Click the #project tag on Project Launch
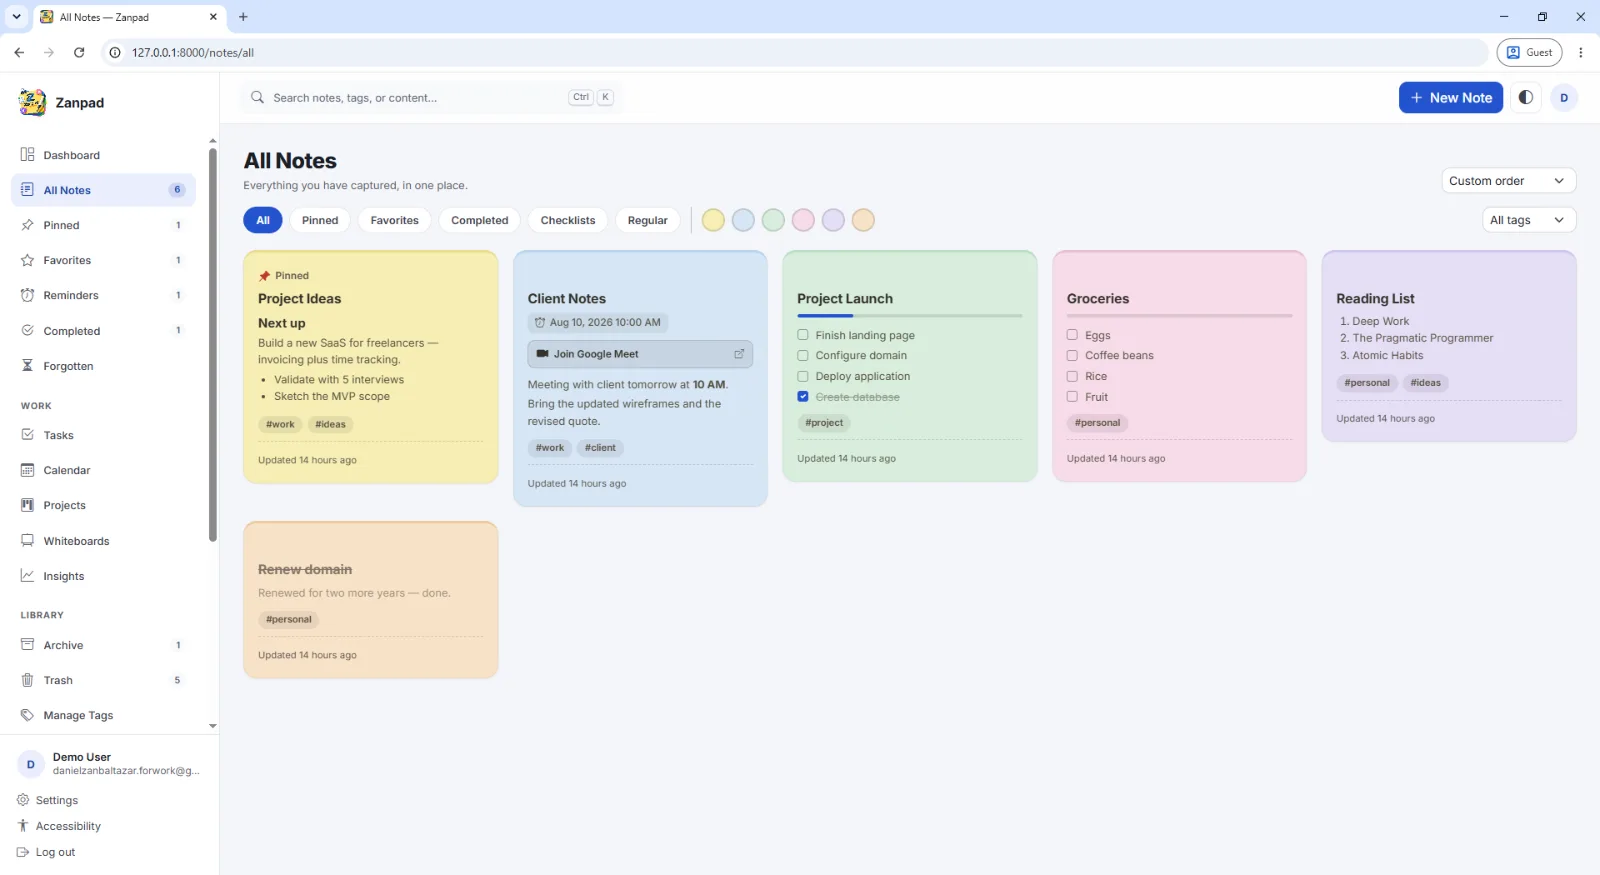Viewport: 1600px width, 875px height. click(824, 423)
